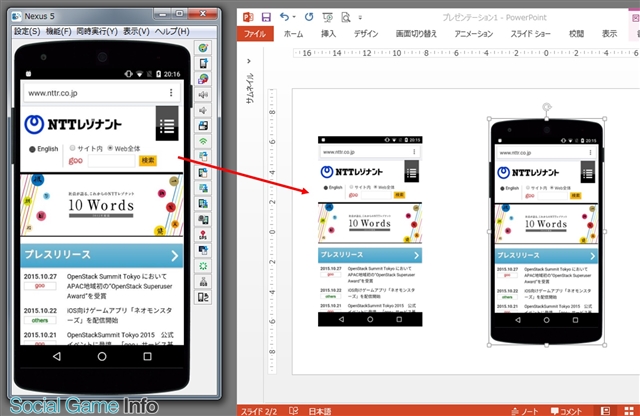Click the スライド 2/2 indicator in the status bar
640x416 pixels.
[259, 411]
